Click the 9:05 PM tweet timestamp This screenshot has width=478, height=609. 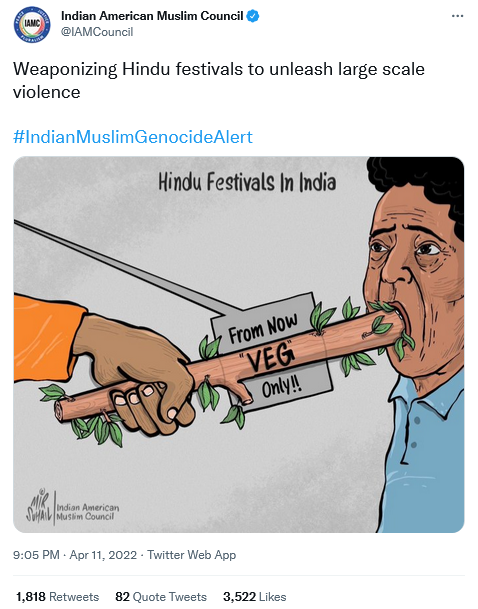tap(36, 555)
